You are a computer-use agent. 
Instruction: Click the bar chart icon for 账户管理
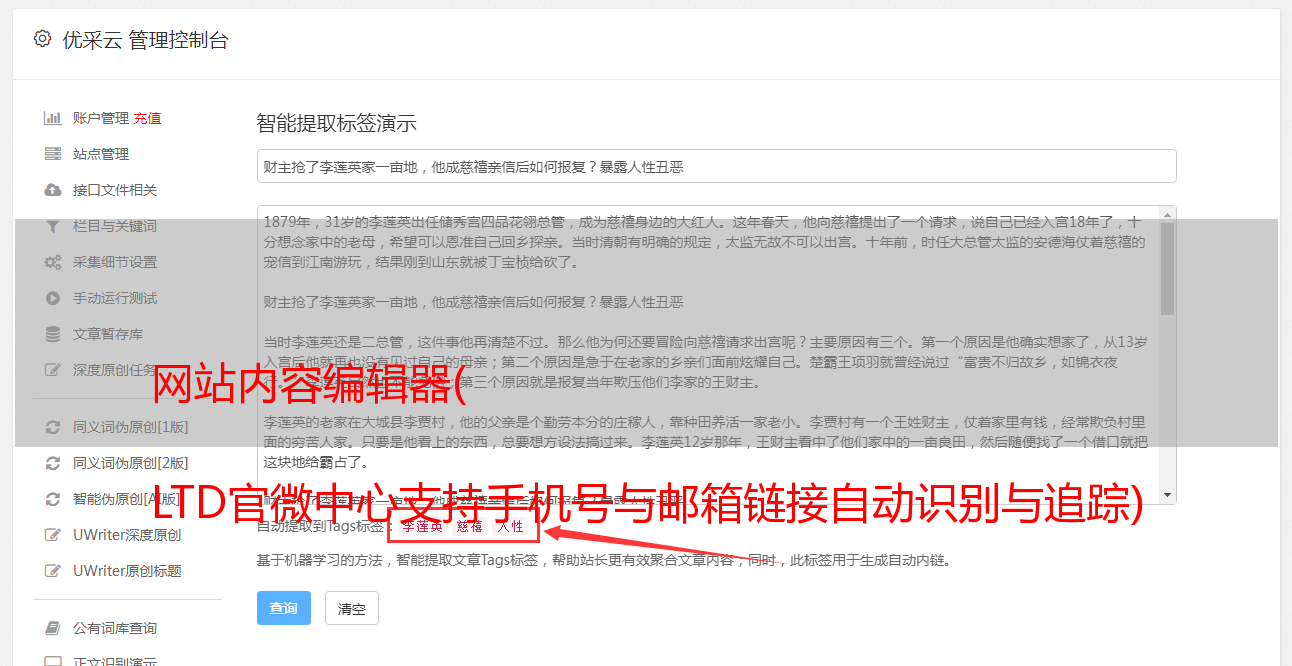tap(53, 118)
